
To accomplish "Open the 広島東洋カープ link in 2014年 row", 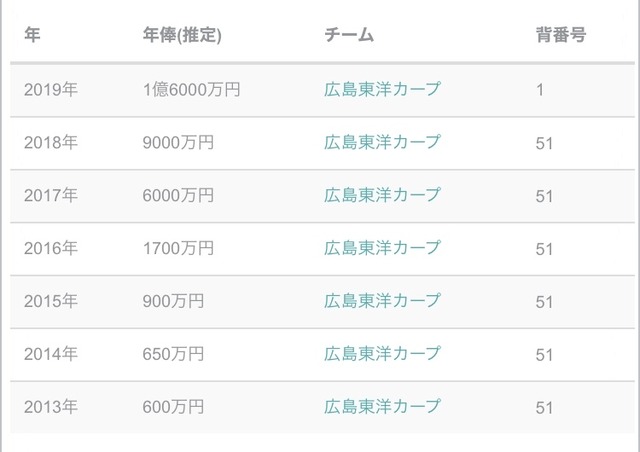I will tap(382, 354).
